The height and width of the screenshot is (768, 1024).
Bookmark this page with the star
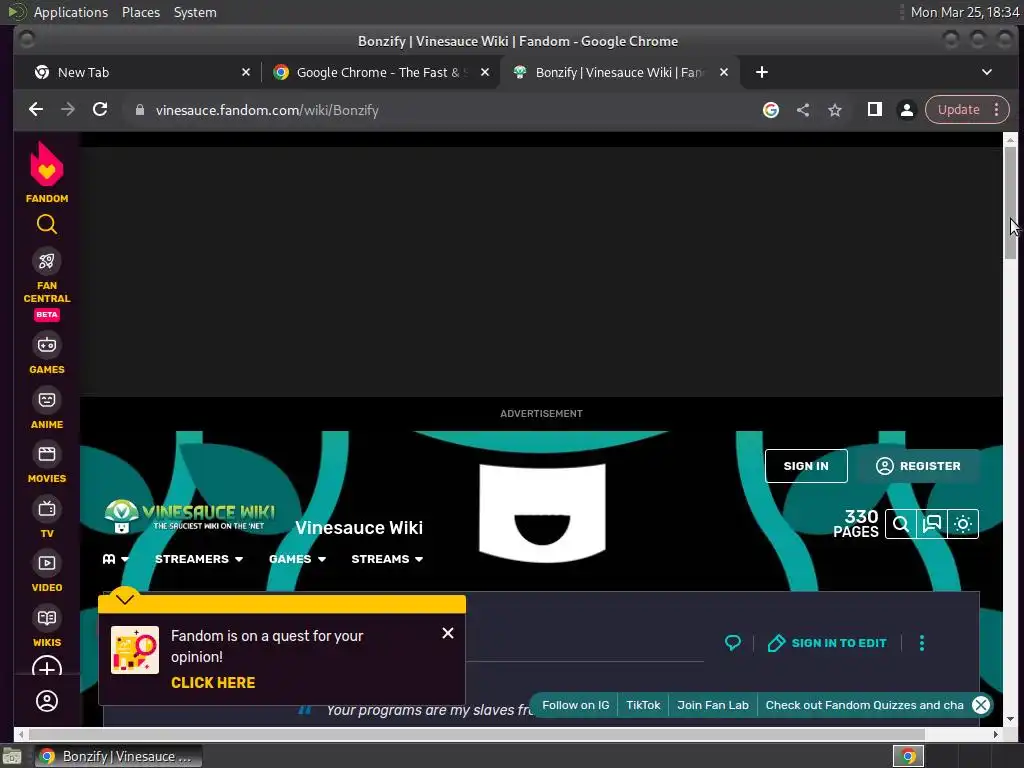[835, 110]
